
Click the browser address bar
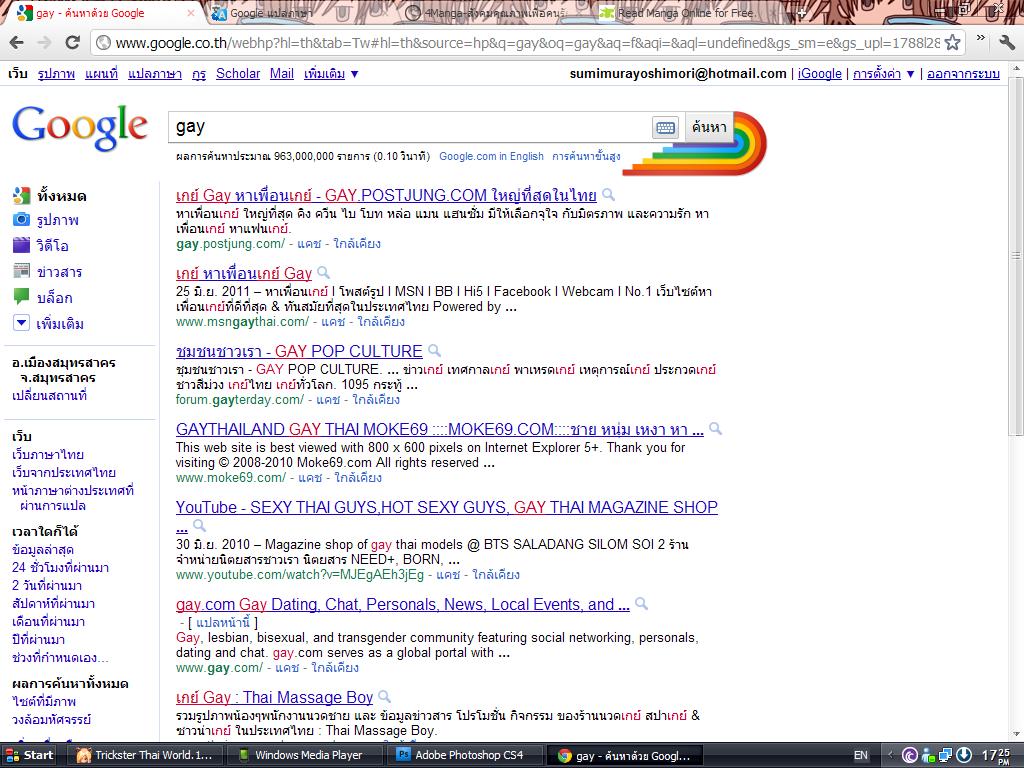click(528, 43)
